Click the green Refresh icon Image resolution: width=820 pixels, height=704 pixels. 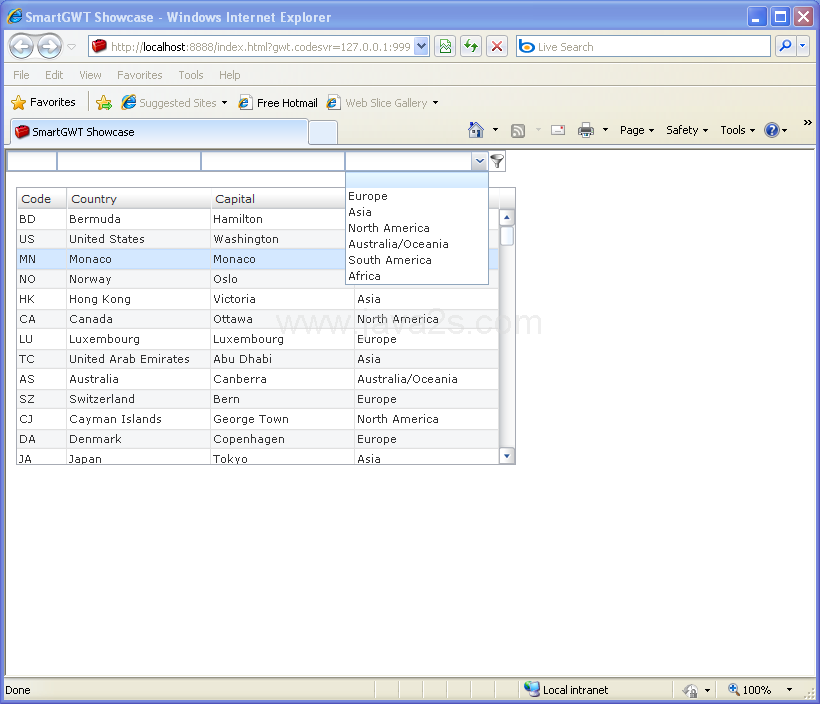(x=471, y=47)
